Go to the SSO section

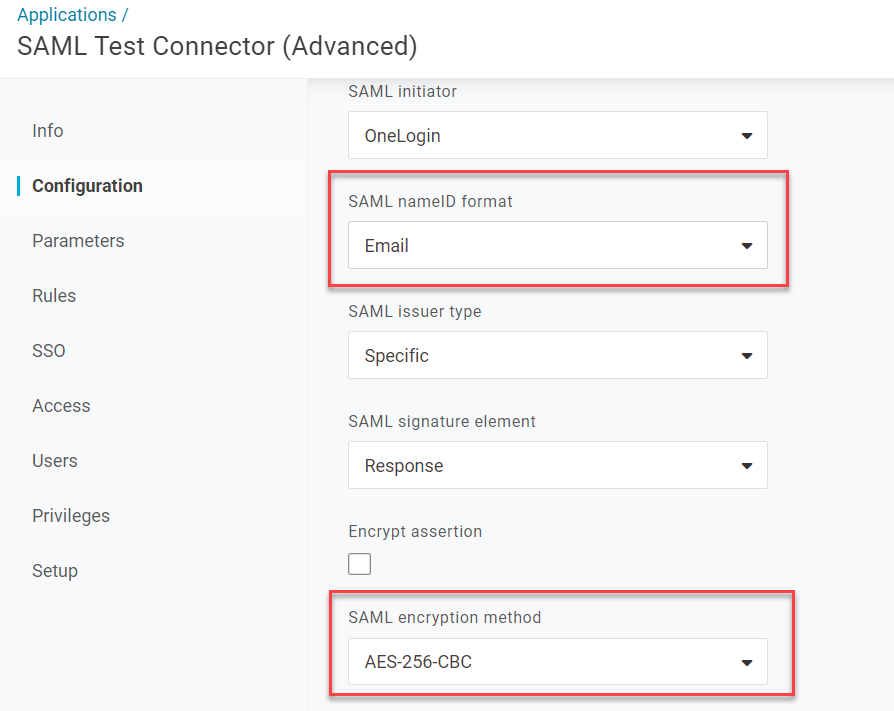pos(48,350)
